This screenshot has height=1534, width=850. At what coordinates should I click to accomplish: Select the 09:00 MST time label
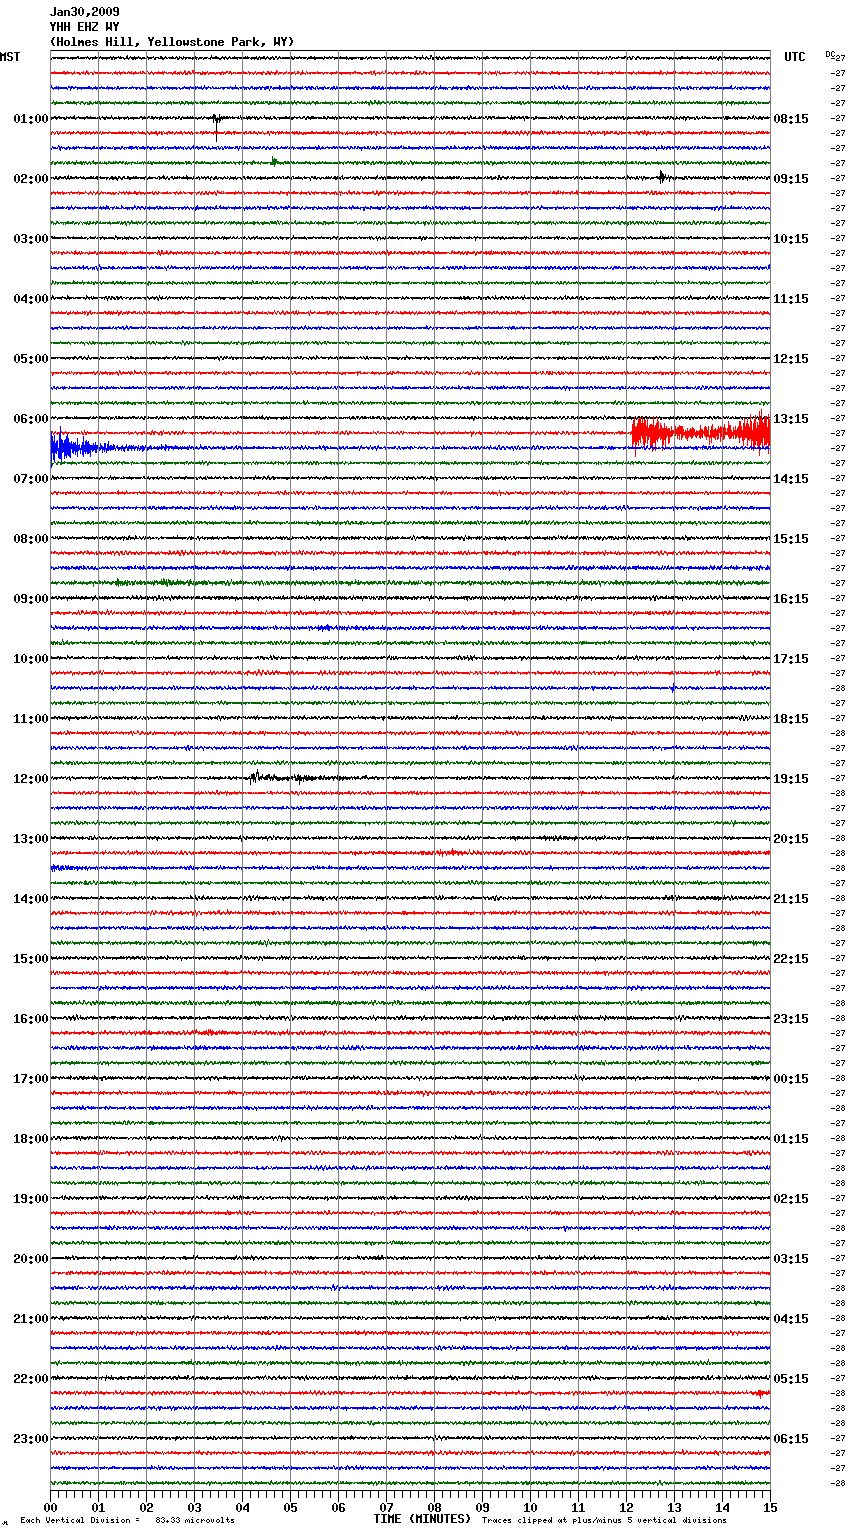31,599
